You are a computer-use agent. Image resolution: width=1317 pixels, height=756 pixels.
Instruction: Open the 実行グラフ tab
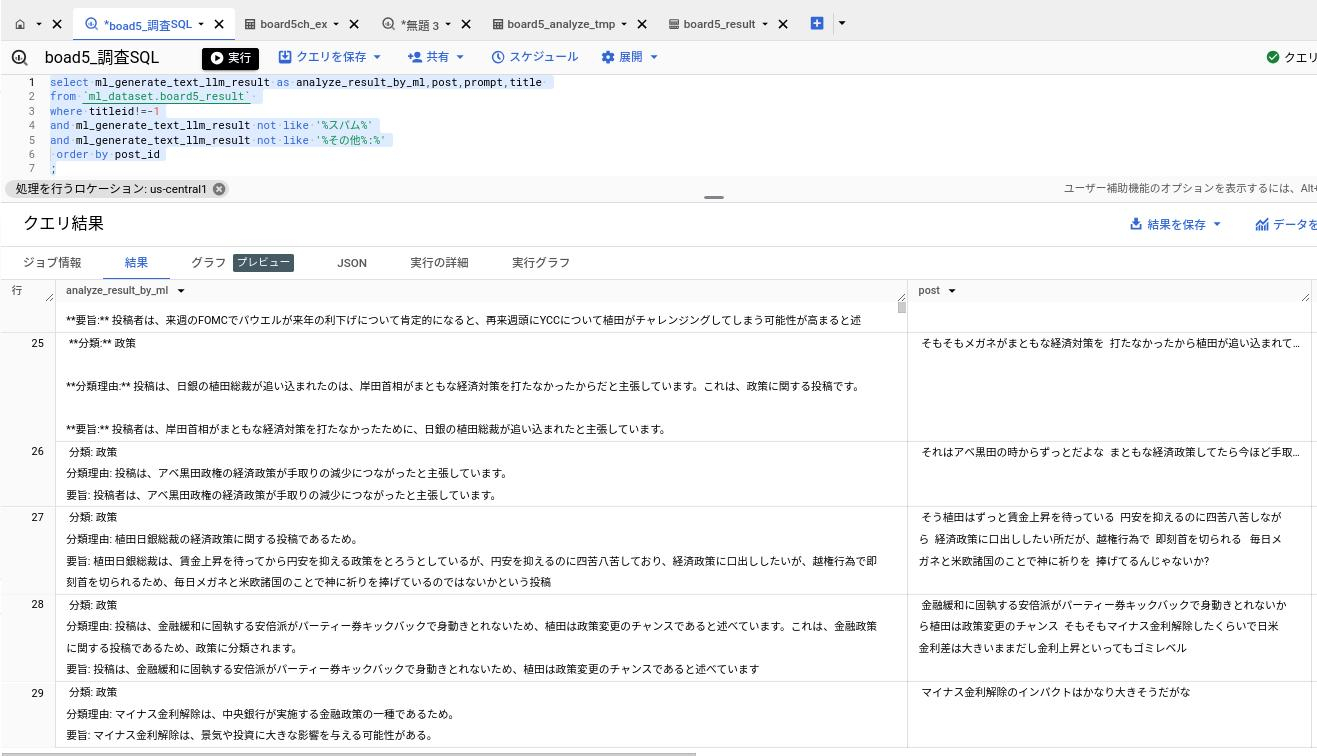pyautogui.click(x=541, y=262)
